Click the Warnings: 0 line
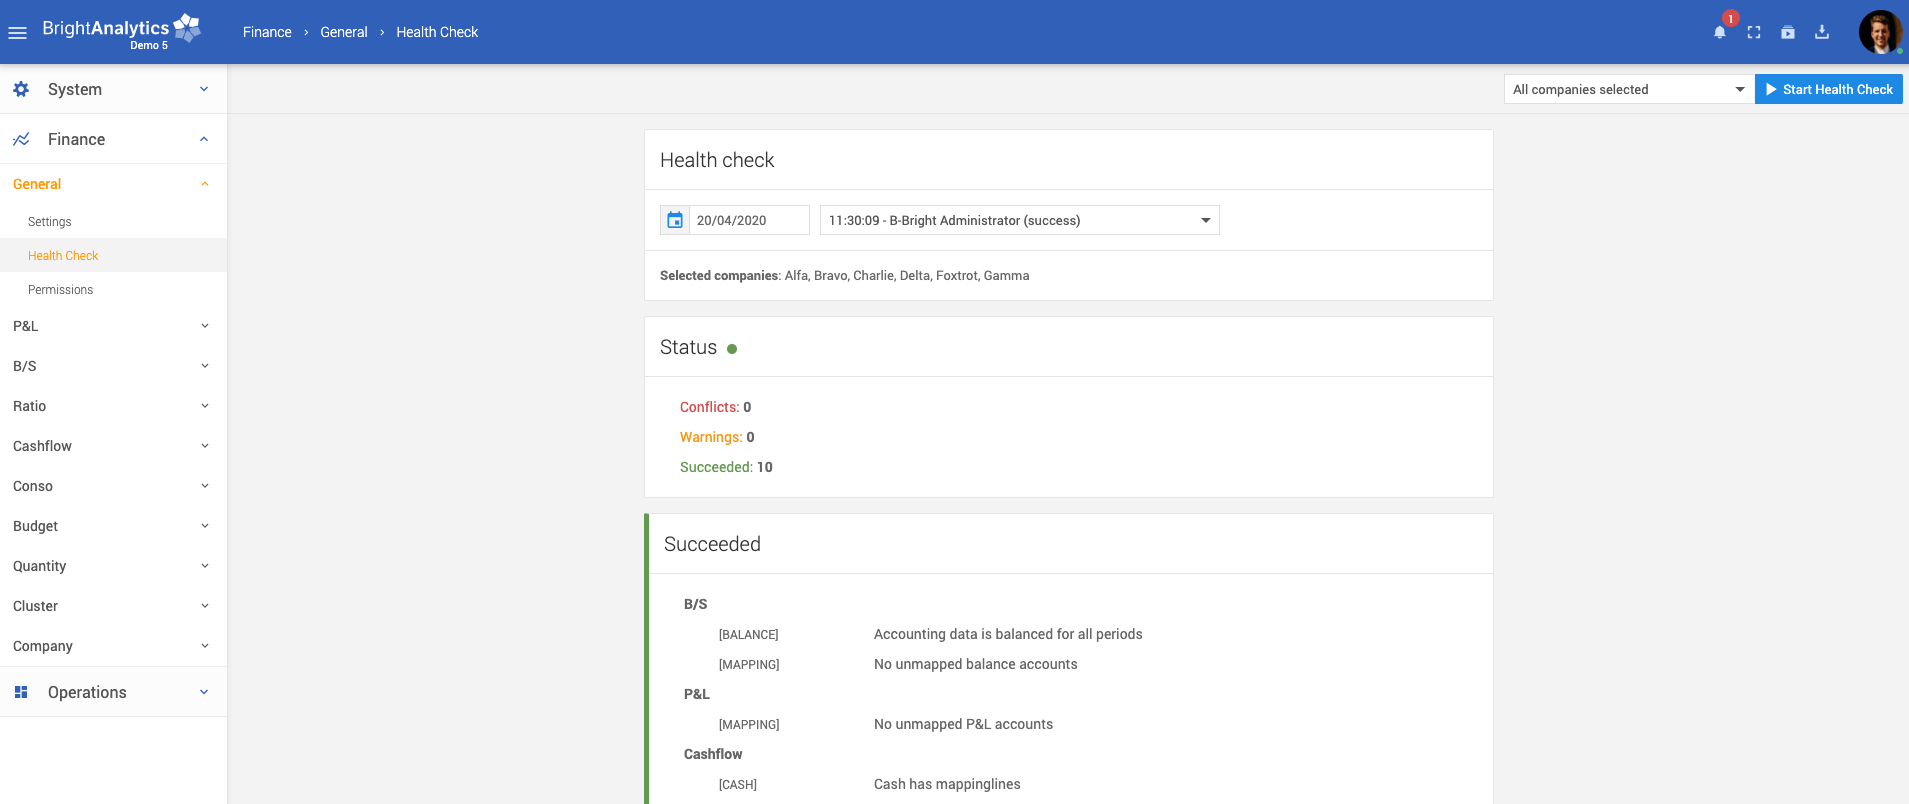The image size is (1909, 804). (717, 437)
